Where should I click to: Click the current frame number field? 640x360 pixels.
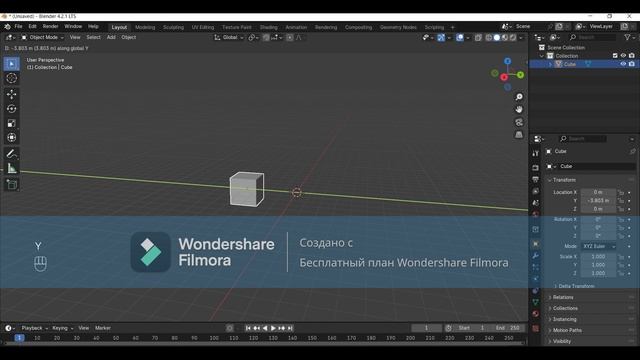(427, 328)
